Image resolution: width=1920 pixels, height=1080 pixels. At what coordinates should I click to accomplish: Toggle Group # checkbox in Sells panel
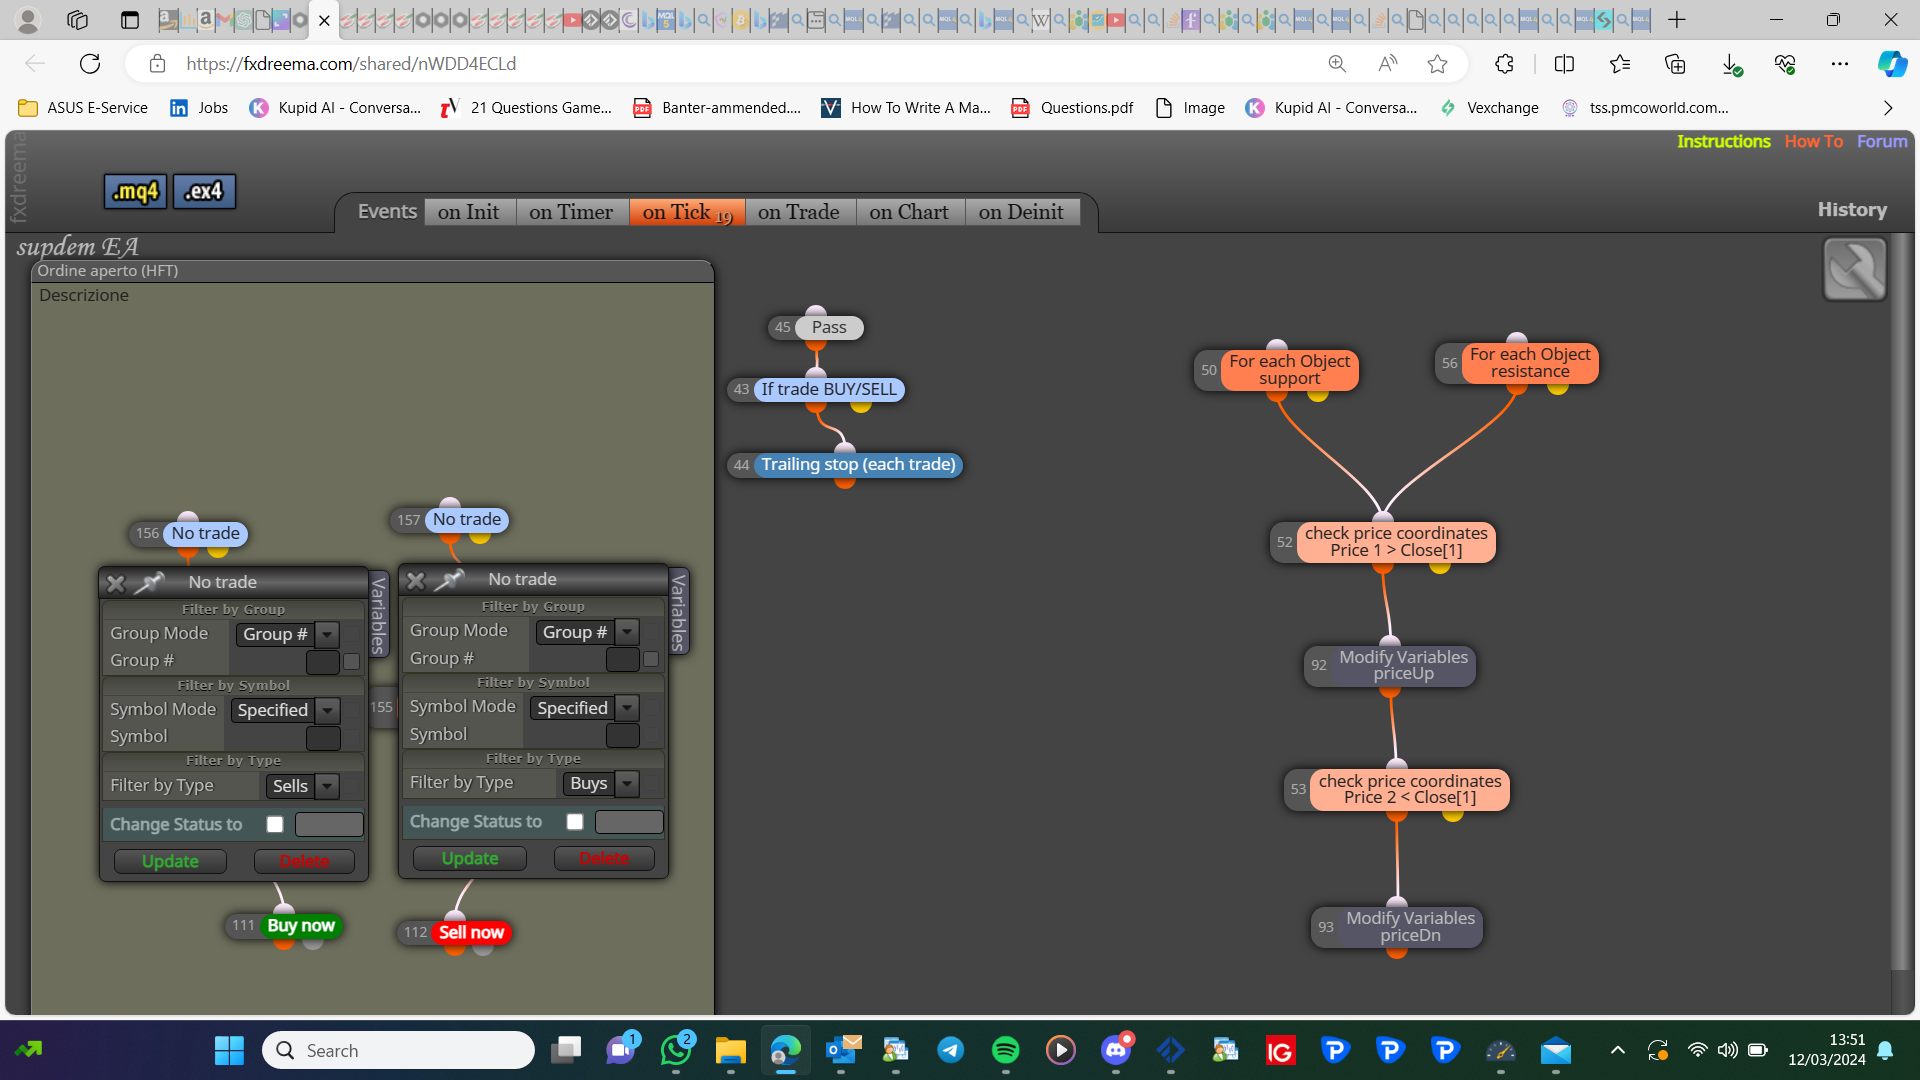351,661
